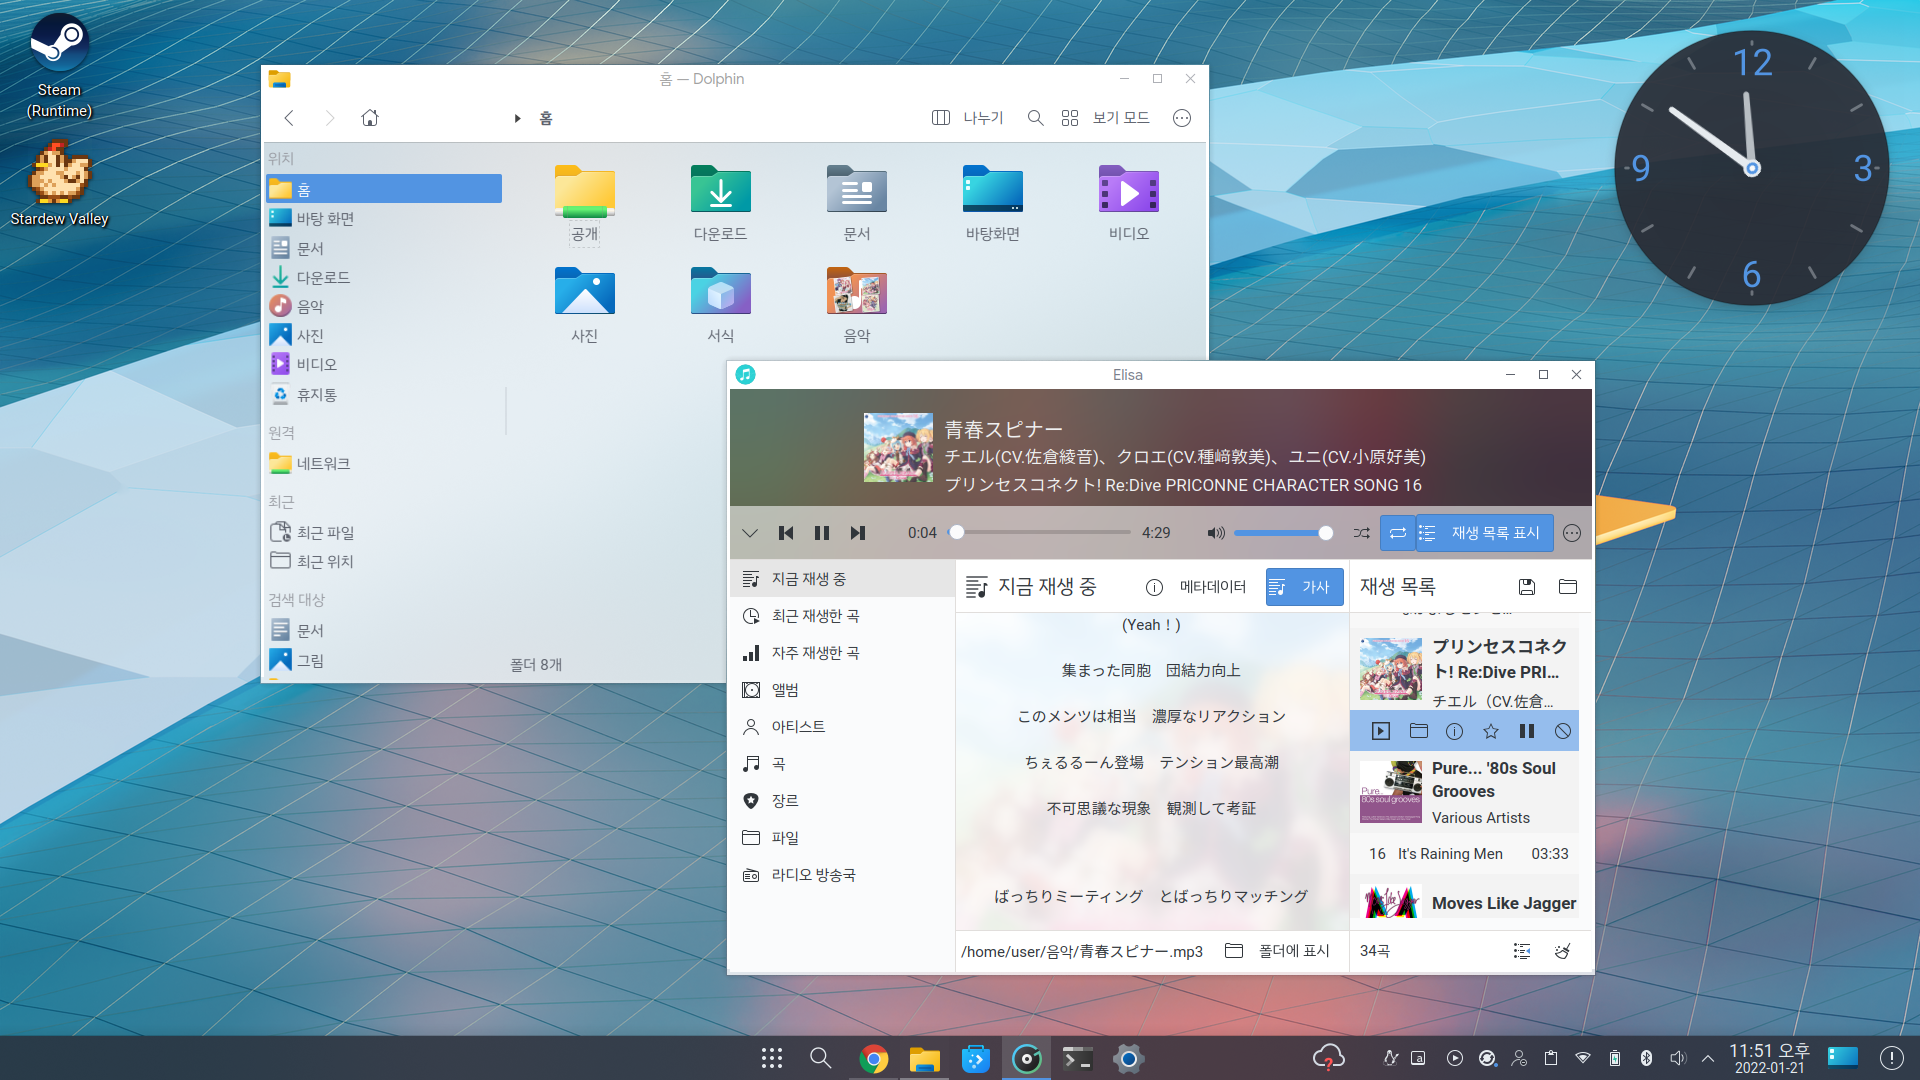Screen dimensions: 1920x1080
Task: Open 라디오 방송국 radio view
Action: pos(842,875)
